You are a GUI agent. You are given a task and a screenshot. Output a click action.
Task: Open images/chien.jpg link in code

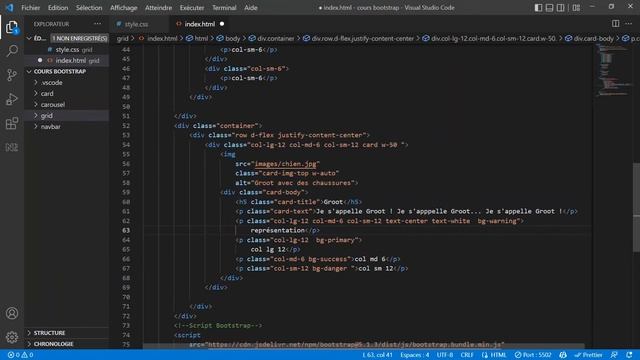click(x=285, y=164)
